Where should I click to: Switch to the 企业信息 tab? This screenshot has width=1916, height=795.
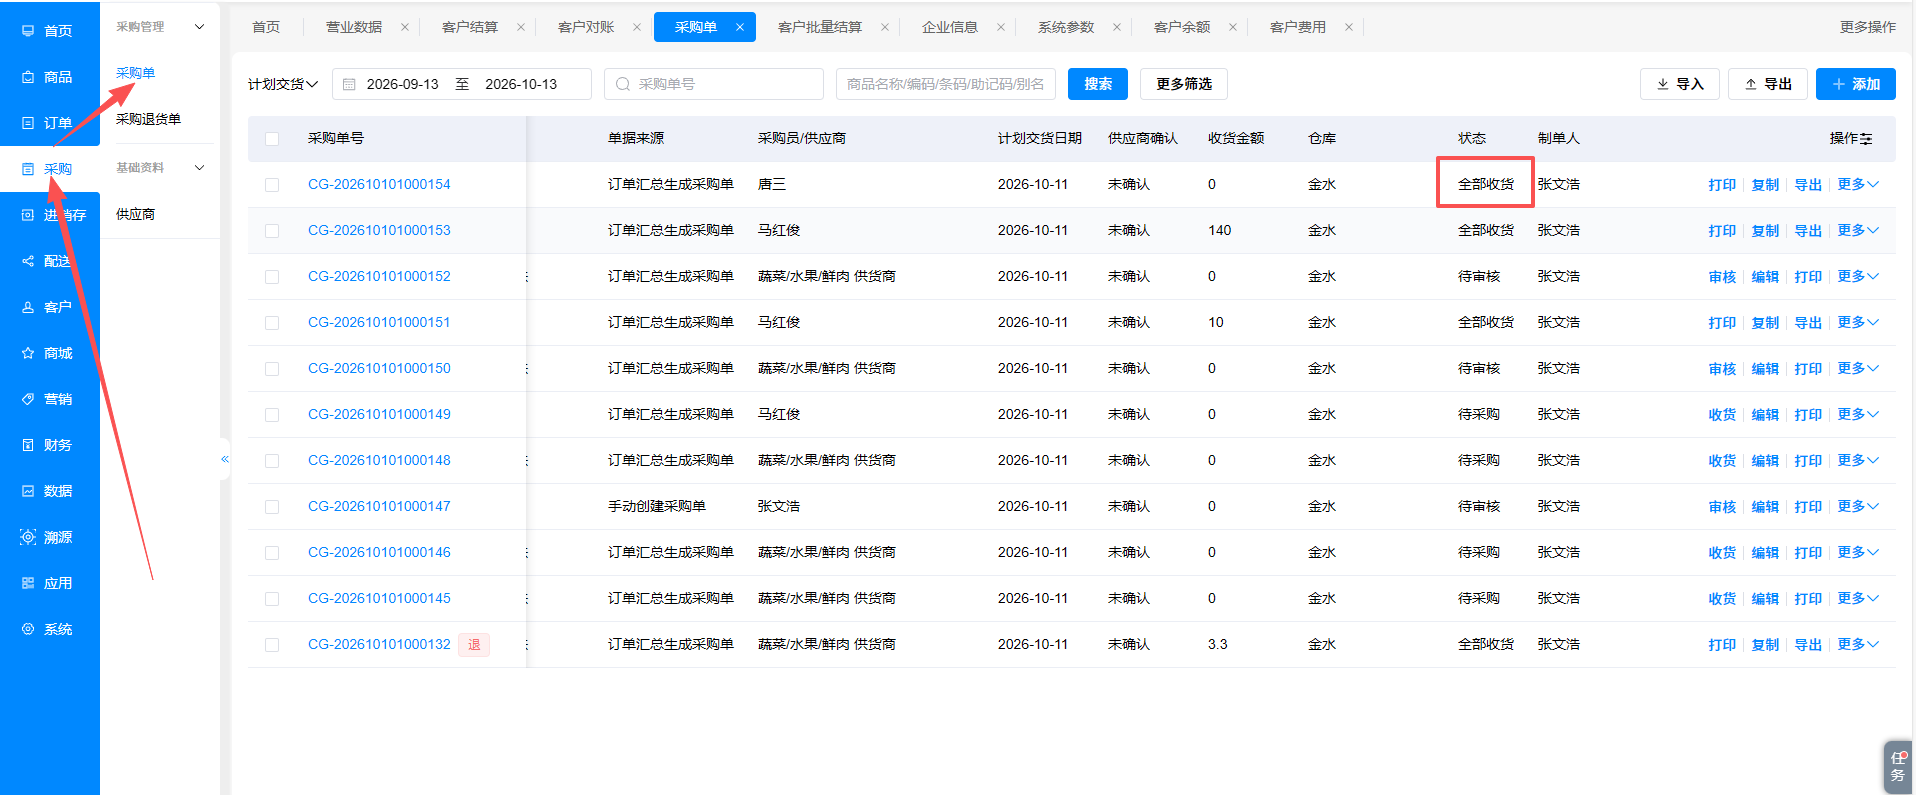pos(950,27)
